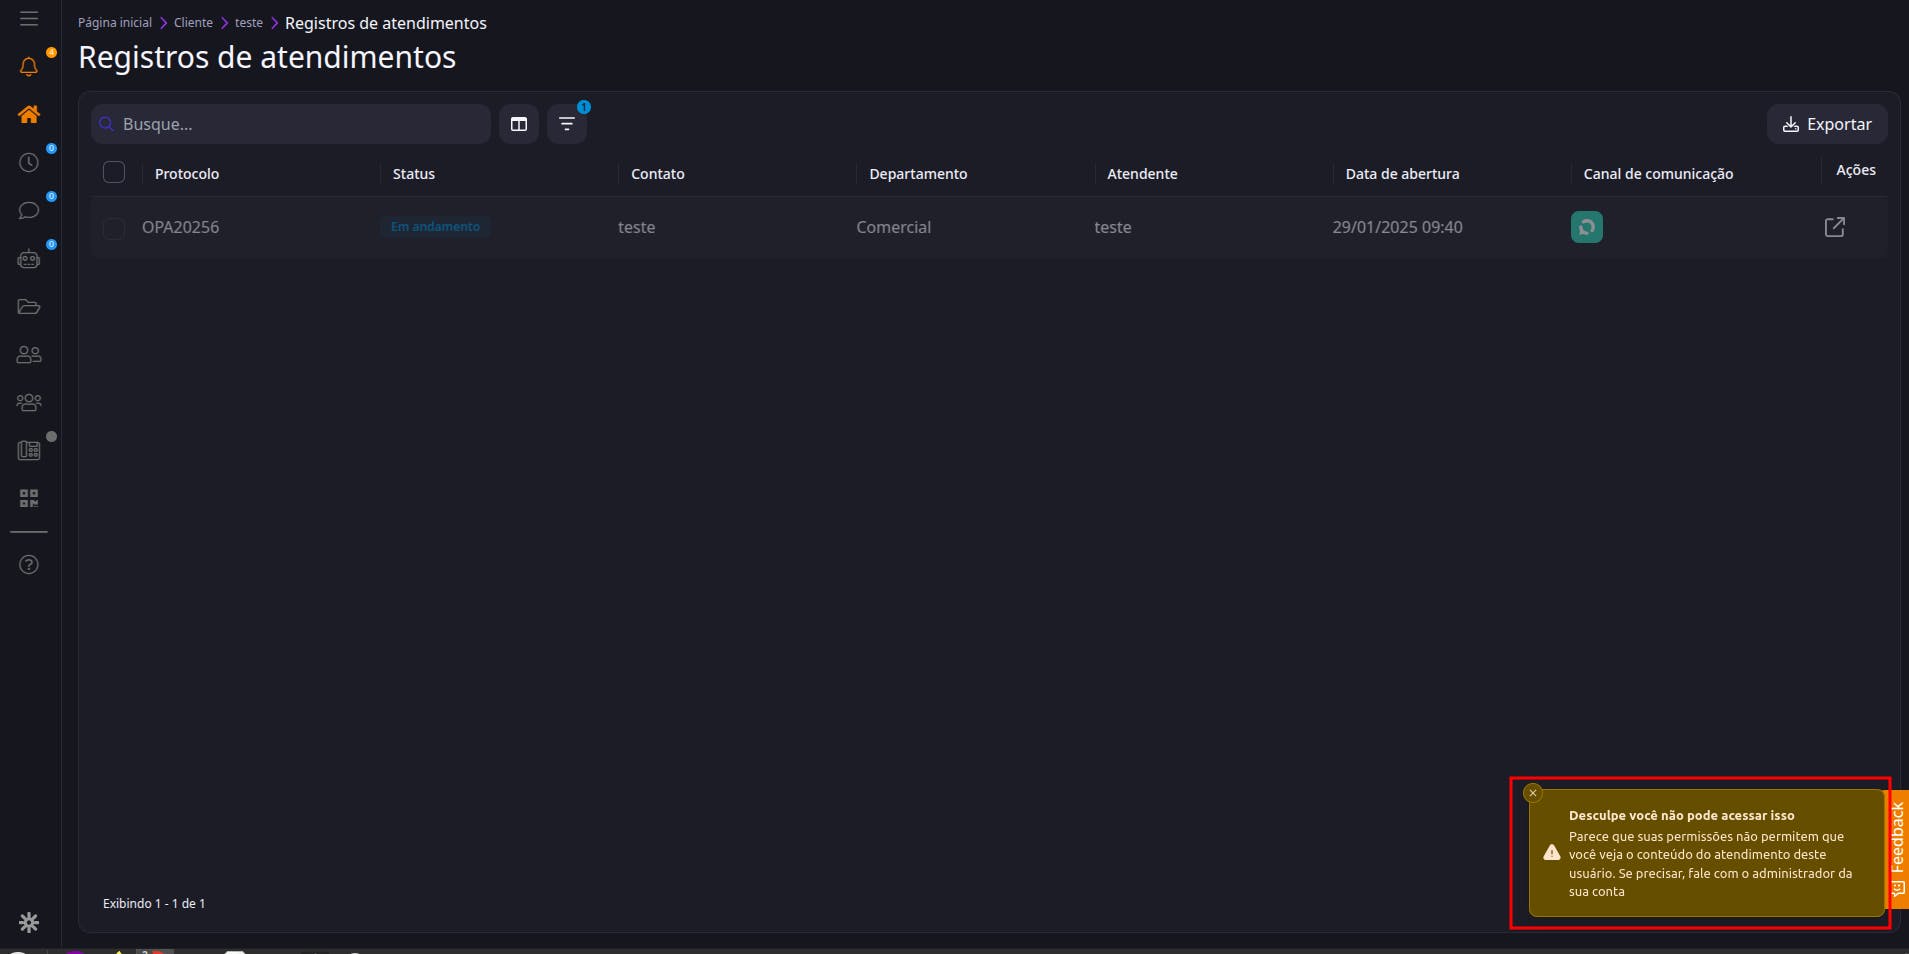Screen dimensions: 1909x954
Task: Go to 'Página inicial' breadcrumb
Action: pos(115,23)
